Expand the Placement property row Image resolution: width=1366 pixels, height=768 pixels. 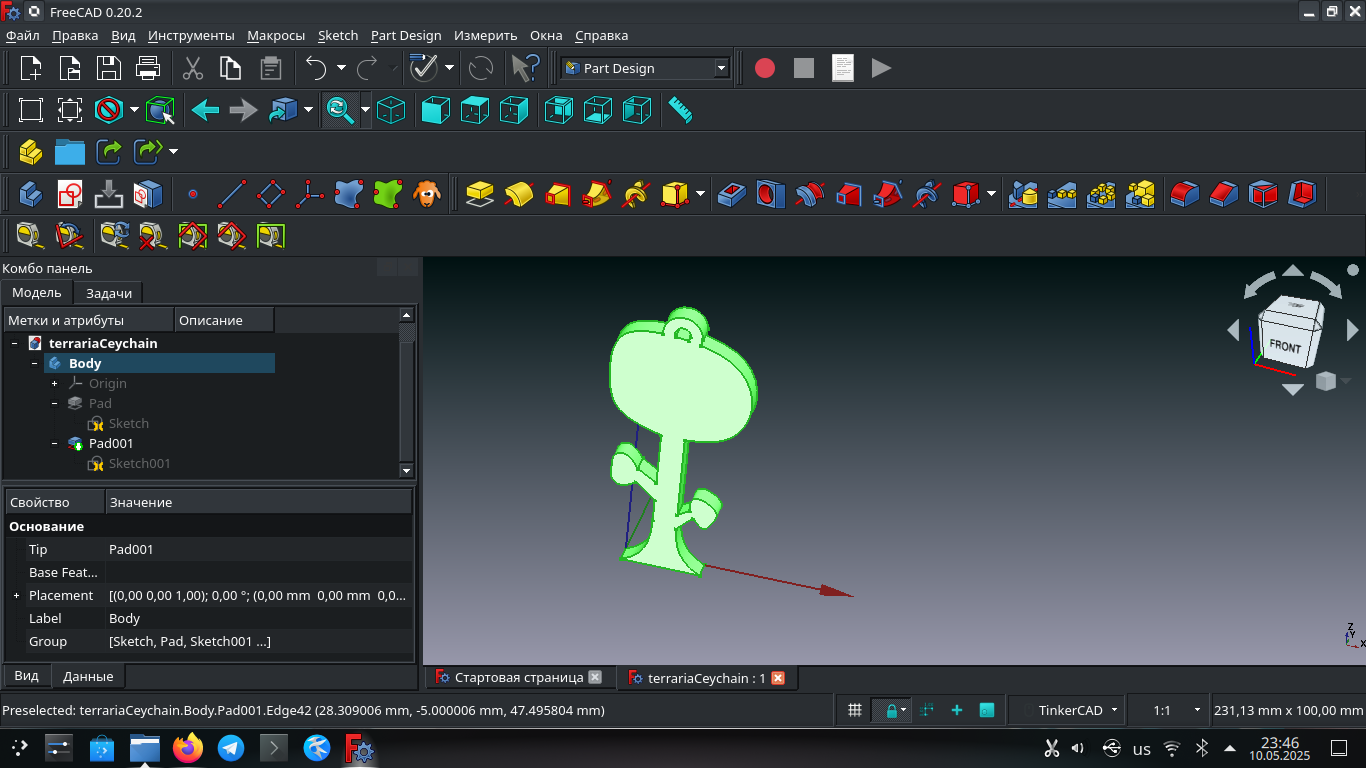17,596
